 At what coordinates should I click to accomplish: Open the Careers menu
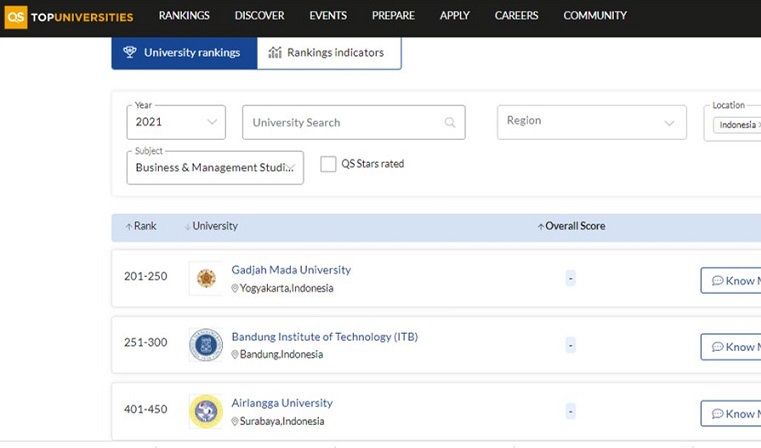516,16
